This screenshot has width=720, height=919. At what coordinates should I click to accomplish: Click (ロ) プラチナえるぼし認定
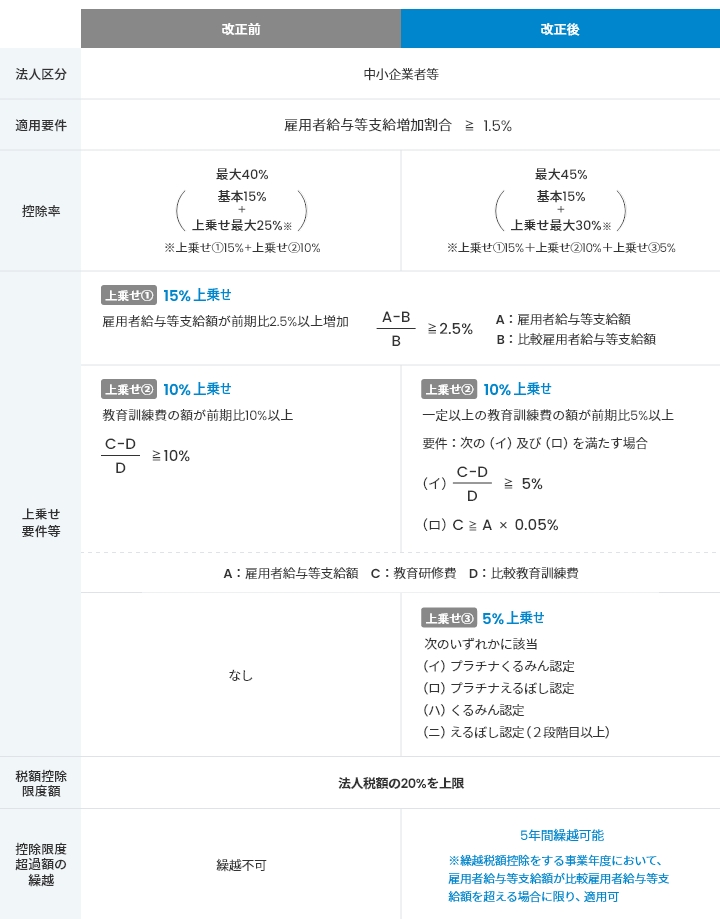[498, 688]
